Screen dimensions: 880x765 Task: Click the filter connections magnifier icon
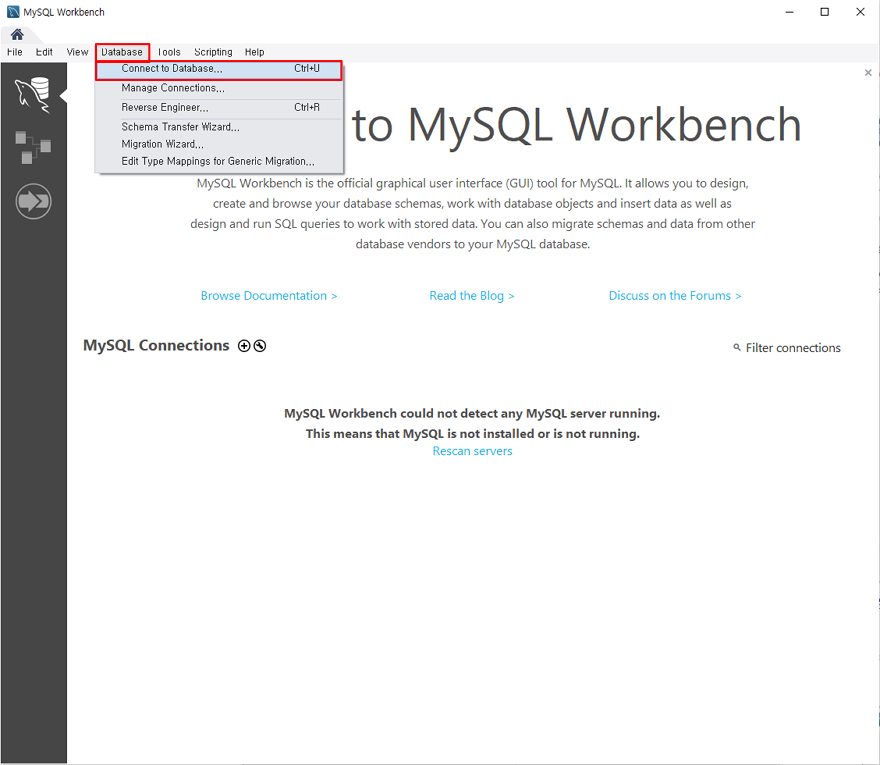[737, 347]
